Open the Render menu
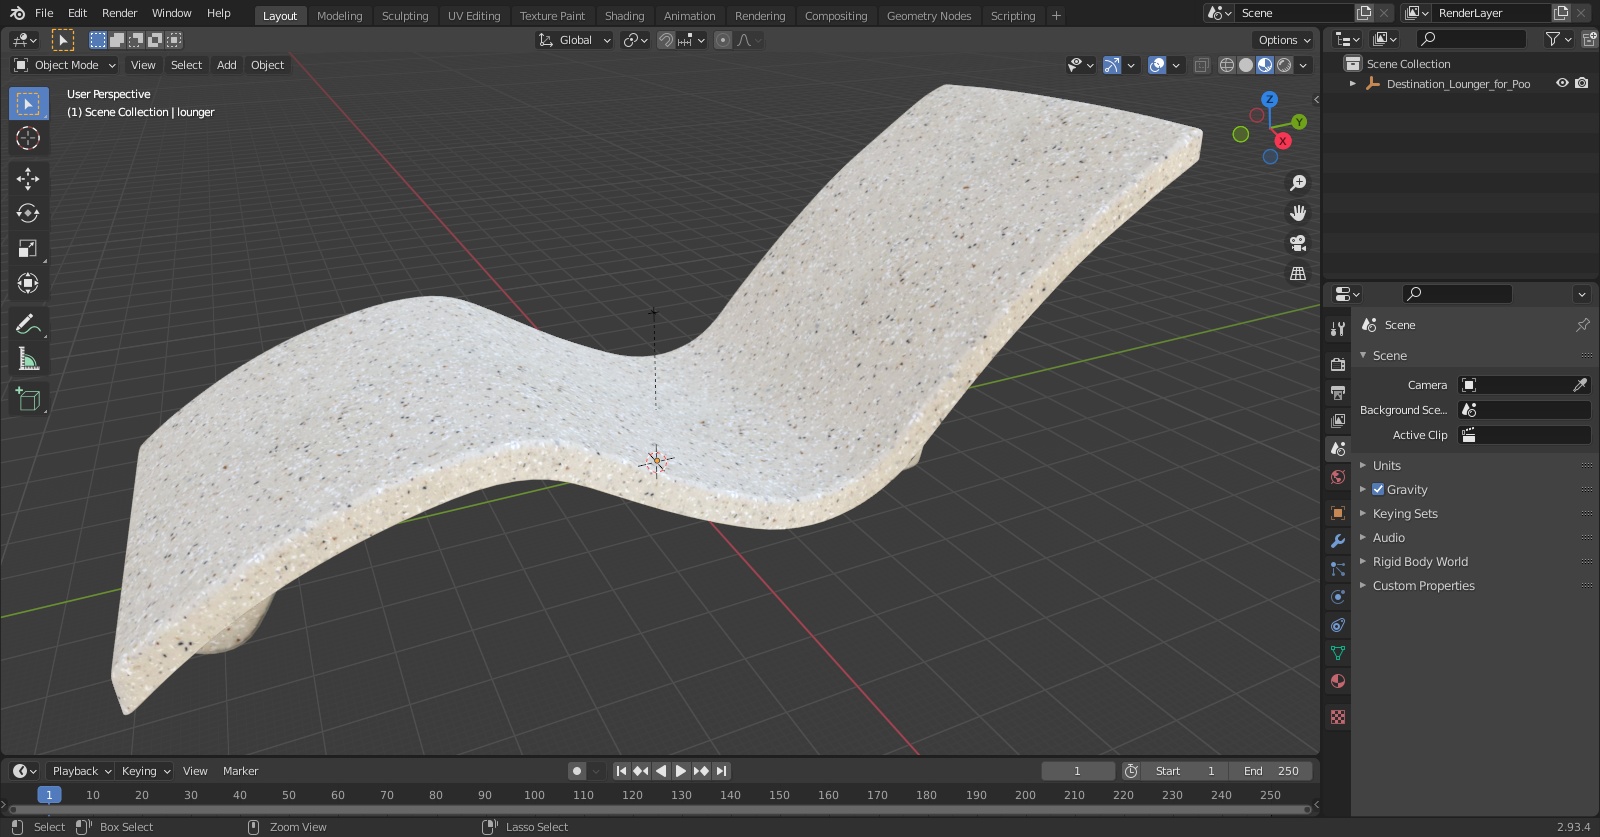 coord(120,13)
